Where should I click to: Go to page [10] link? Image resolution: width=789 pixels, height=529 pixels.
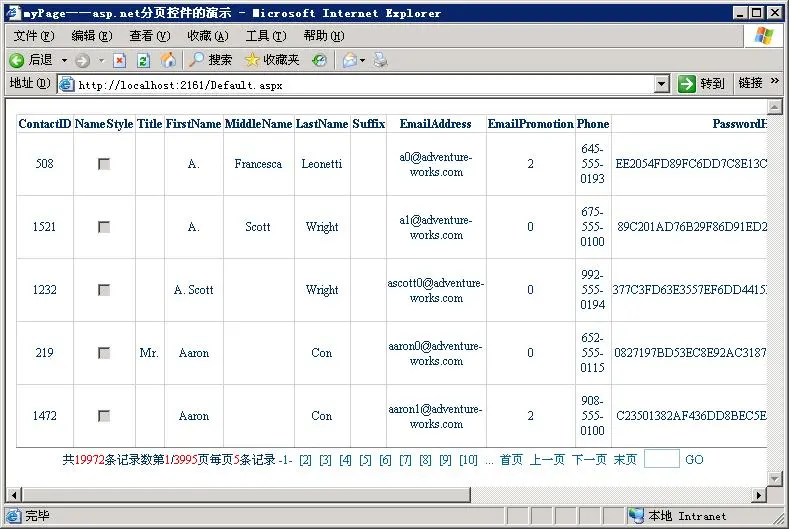468,460
